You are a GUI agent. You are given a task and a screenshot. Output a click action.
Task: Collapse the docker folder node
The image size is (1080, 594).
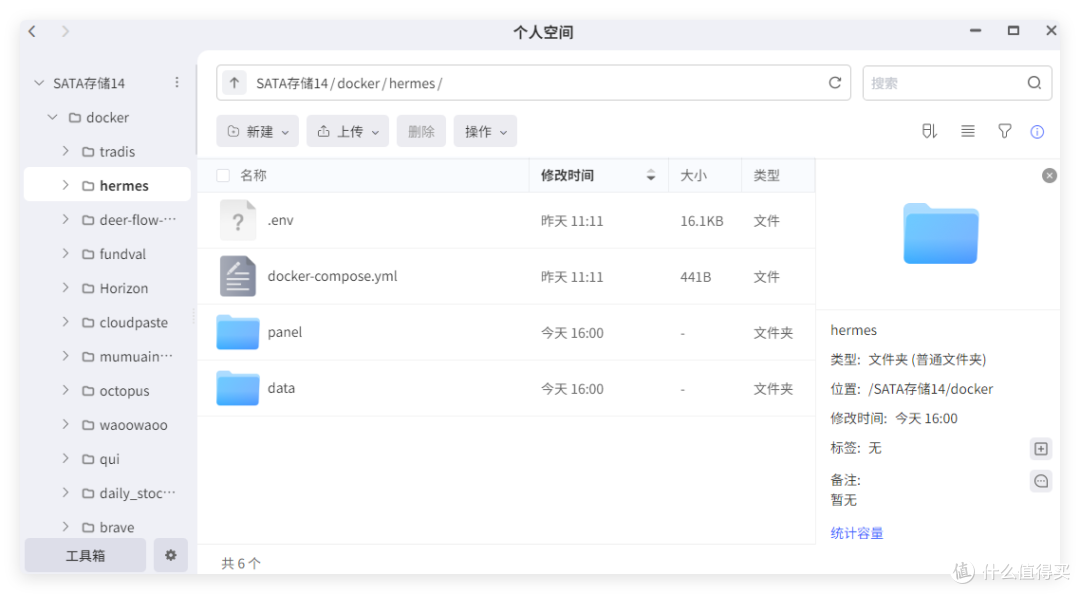coord(52,117)
